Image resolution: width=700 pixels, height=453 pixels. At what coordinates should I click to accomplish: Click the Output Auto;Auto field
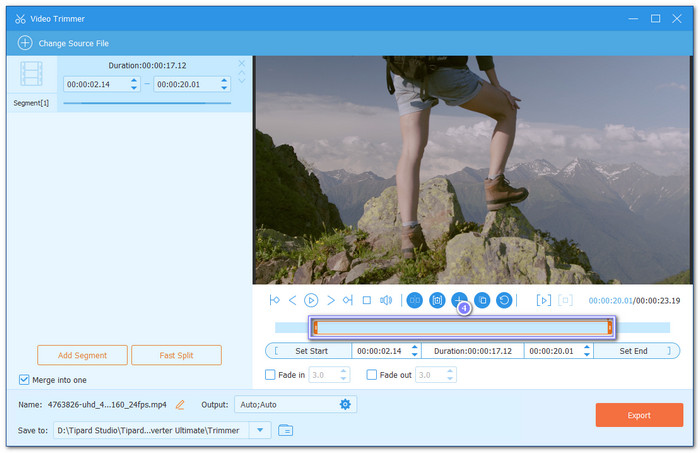[x=295, y=404]
